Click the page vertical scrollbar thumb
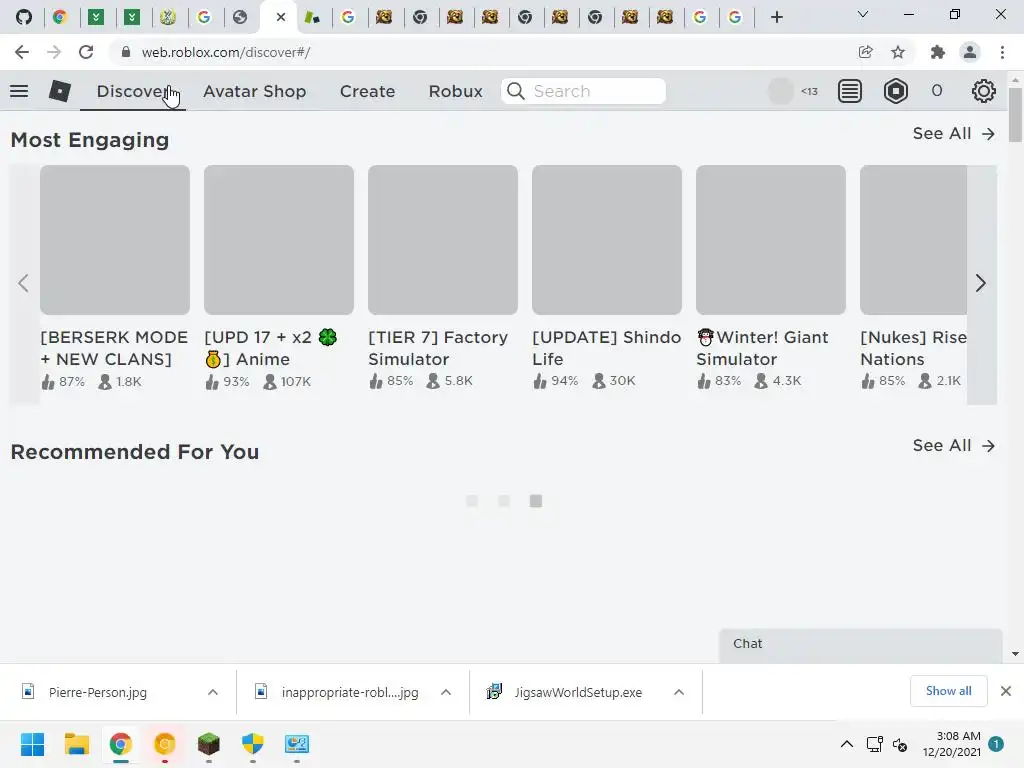The image size is (1024, 768). click(x=1014, y=114)
